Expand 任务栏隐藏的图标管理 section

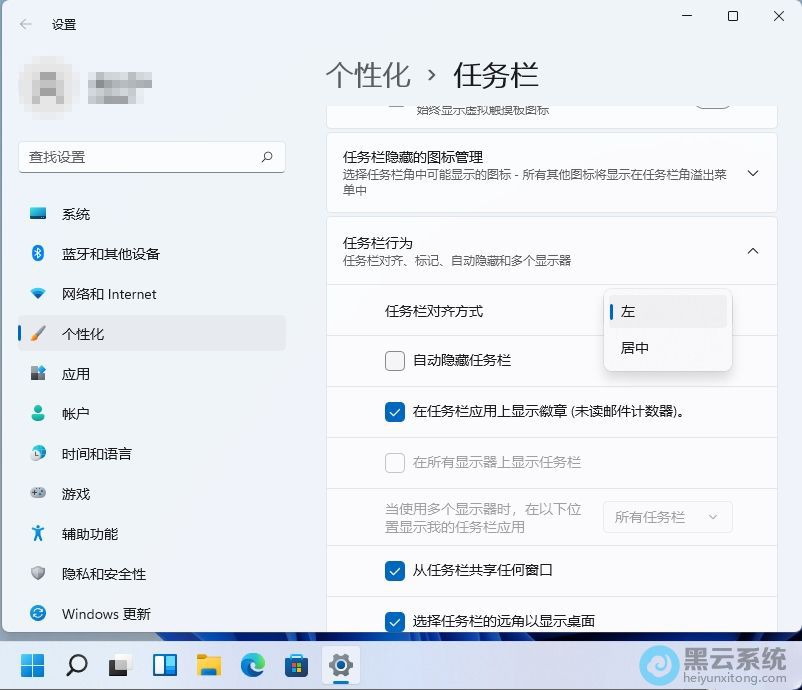pos(753,174)
